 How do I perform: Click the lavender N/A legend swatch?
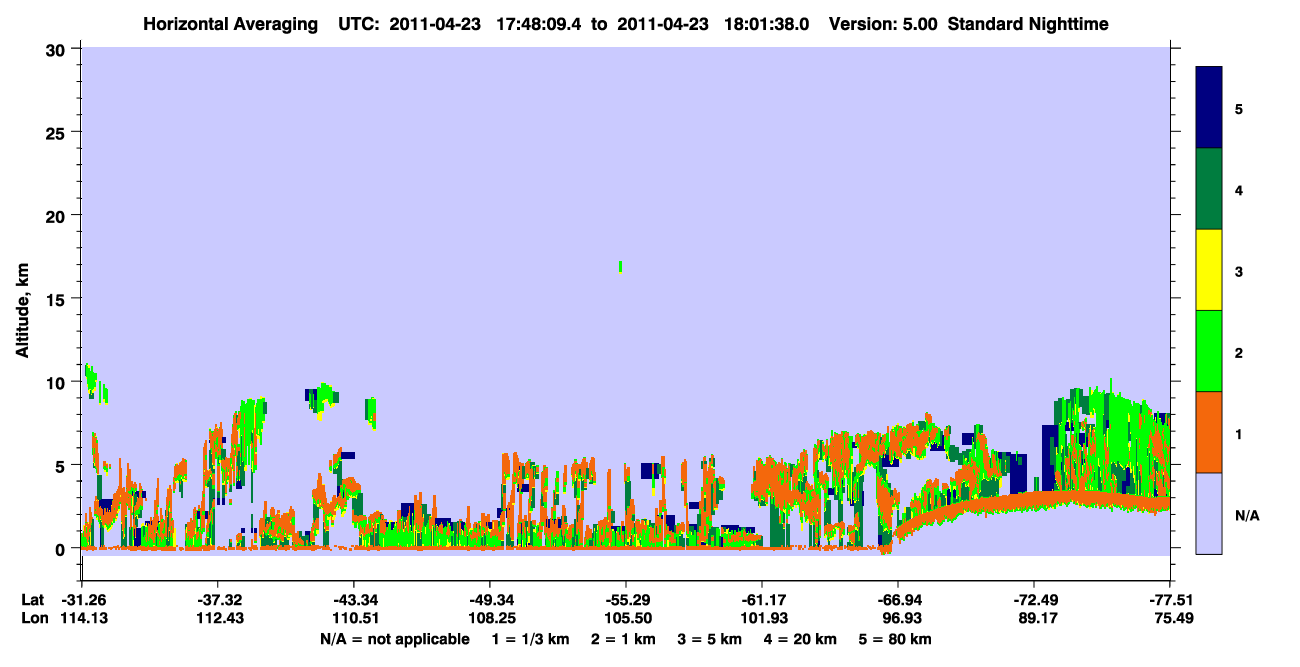click(1209, 513)
